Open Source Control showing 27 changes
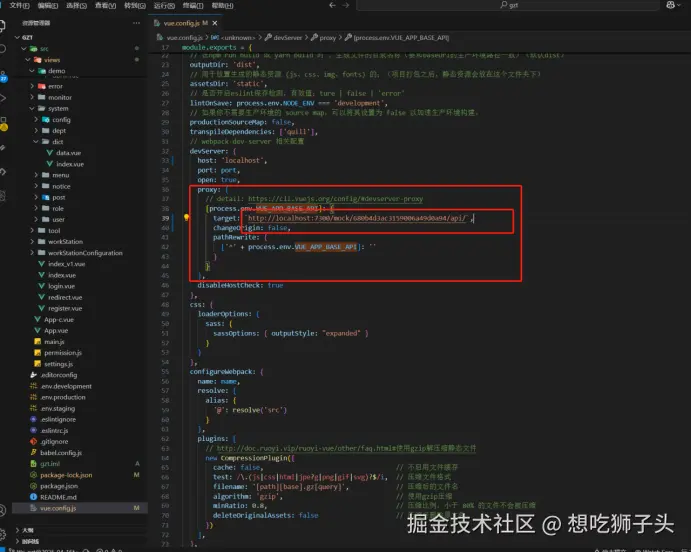 tap(3, 76)
